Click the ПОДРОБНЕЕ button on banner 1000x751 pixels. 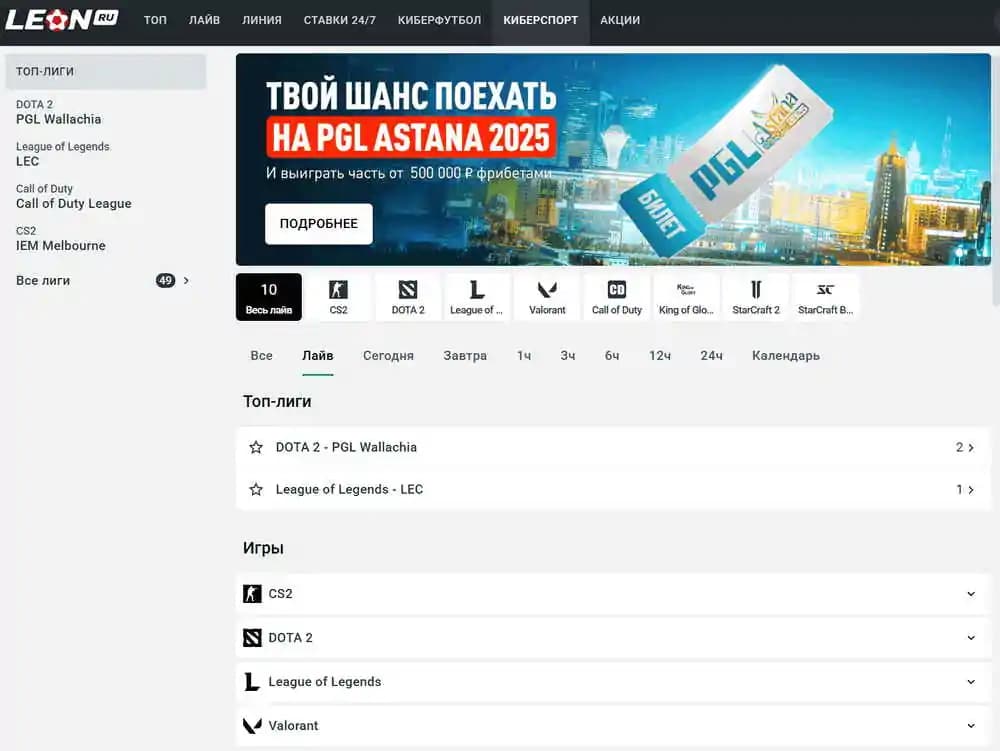(319, 224)
